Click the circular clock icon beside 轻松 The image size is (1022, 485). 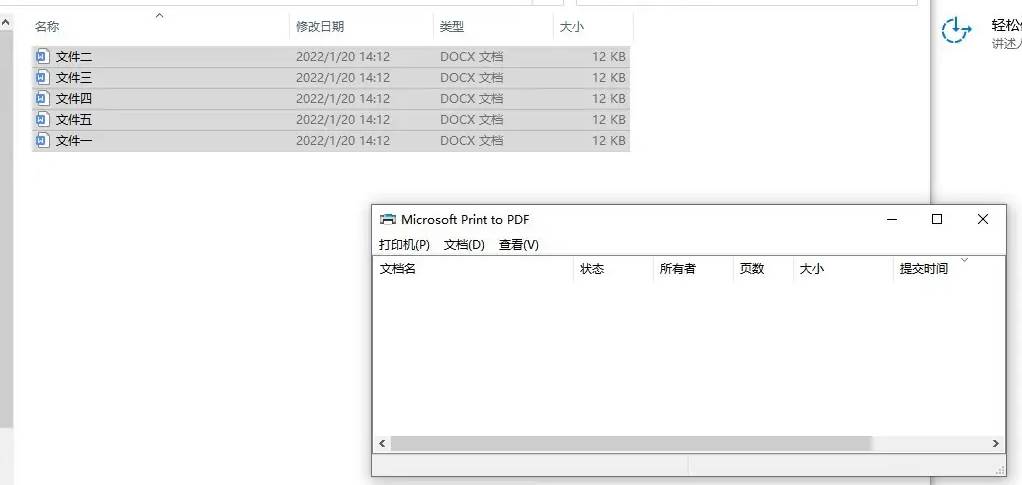[956, 31]
